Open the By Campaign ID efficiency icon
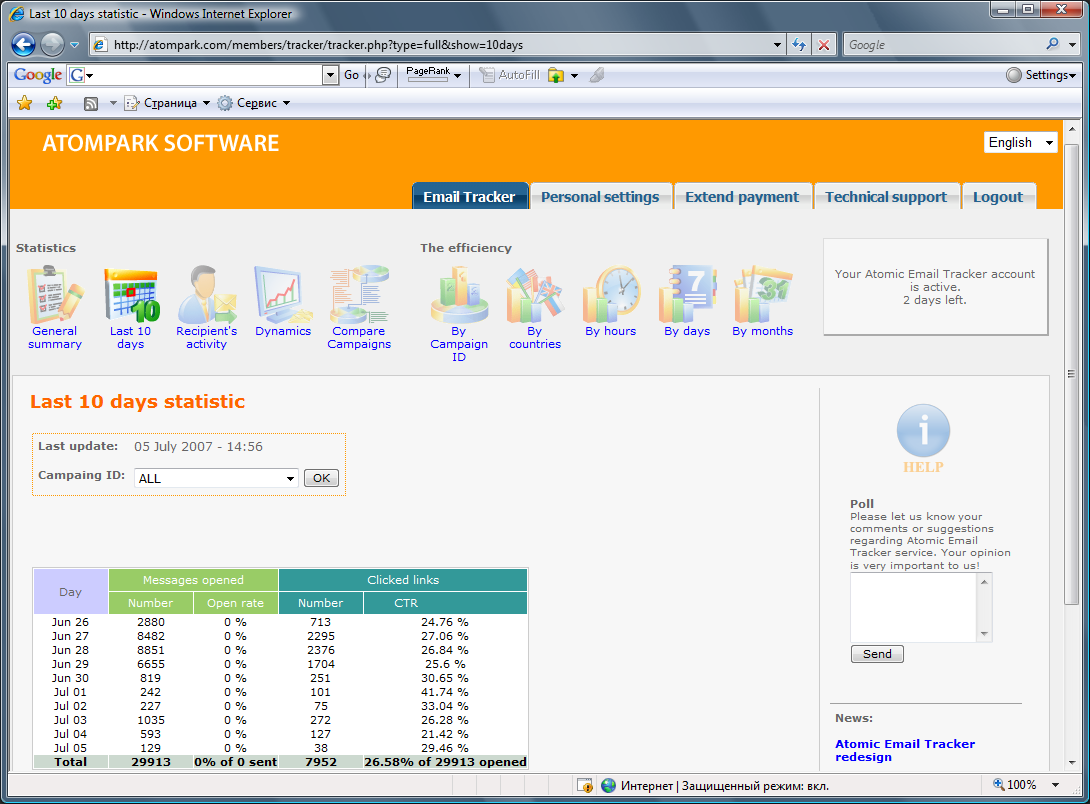Viewport: 1090px width, 804px height. click(459, 295)
